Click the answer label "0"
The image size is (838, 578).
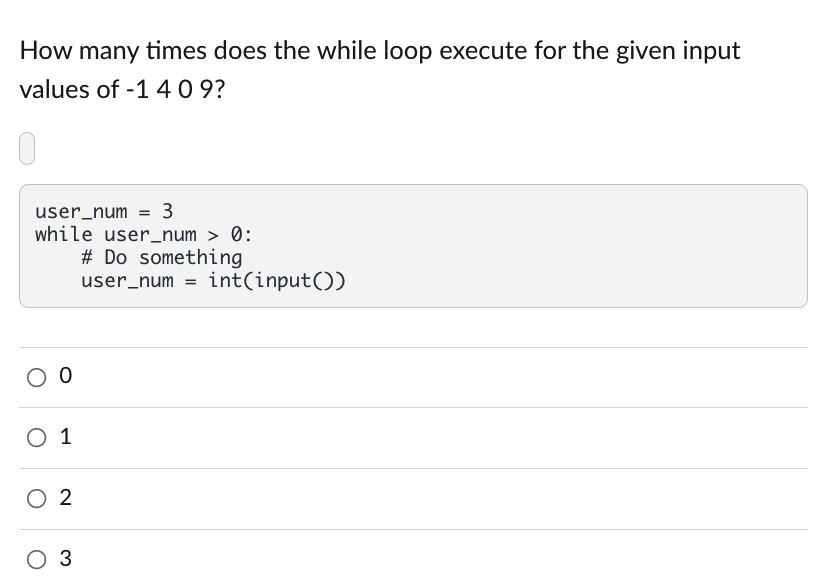pos(65,376)
